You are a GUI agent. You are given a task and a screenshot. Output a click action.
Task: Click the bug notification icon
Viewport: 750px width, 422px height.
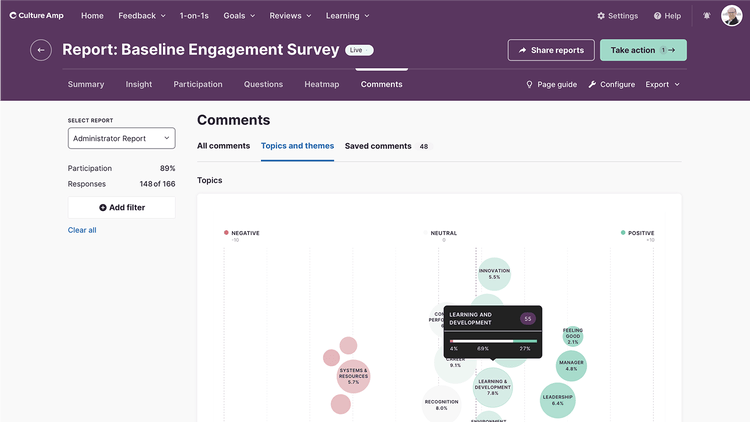click(707, 16)
